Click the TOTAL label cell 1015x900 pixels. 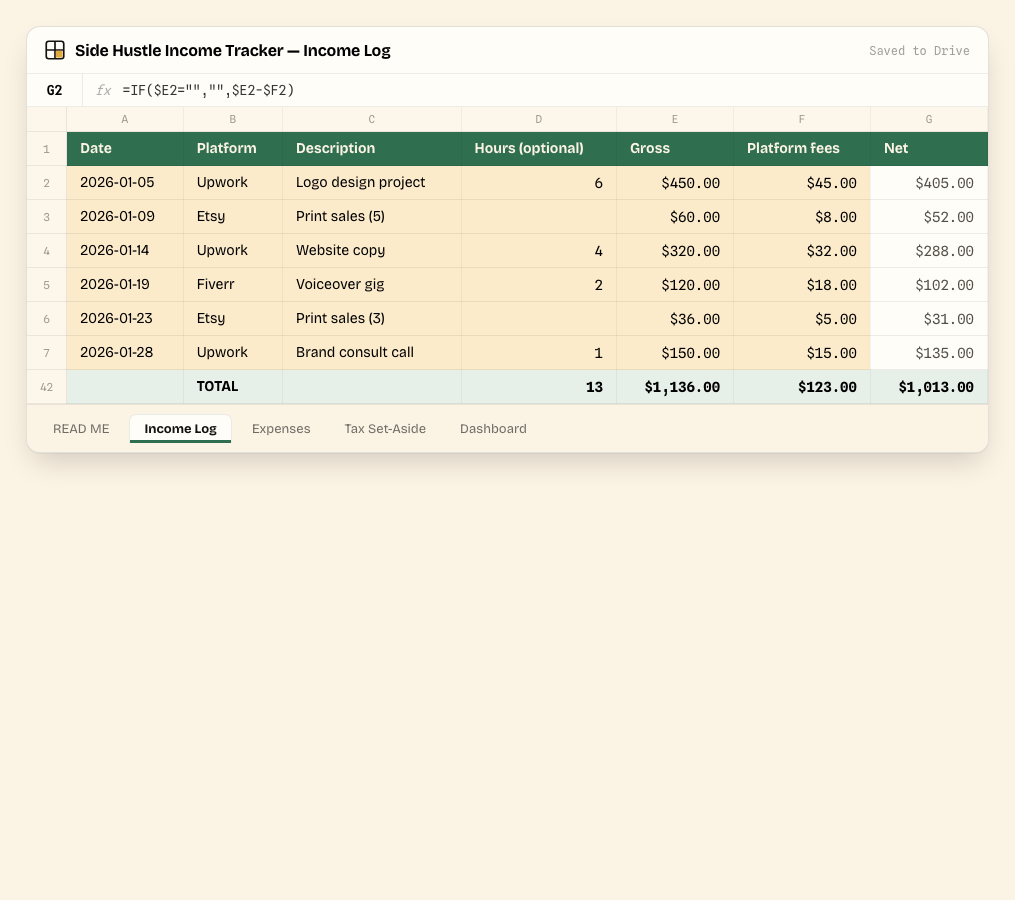(x=233, y=387)
